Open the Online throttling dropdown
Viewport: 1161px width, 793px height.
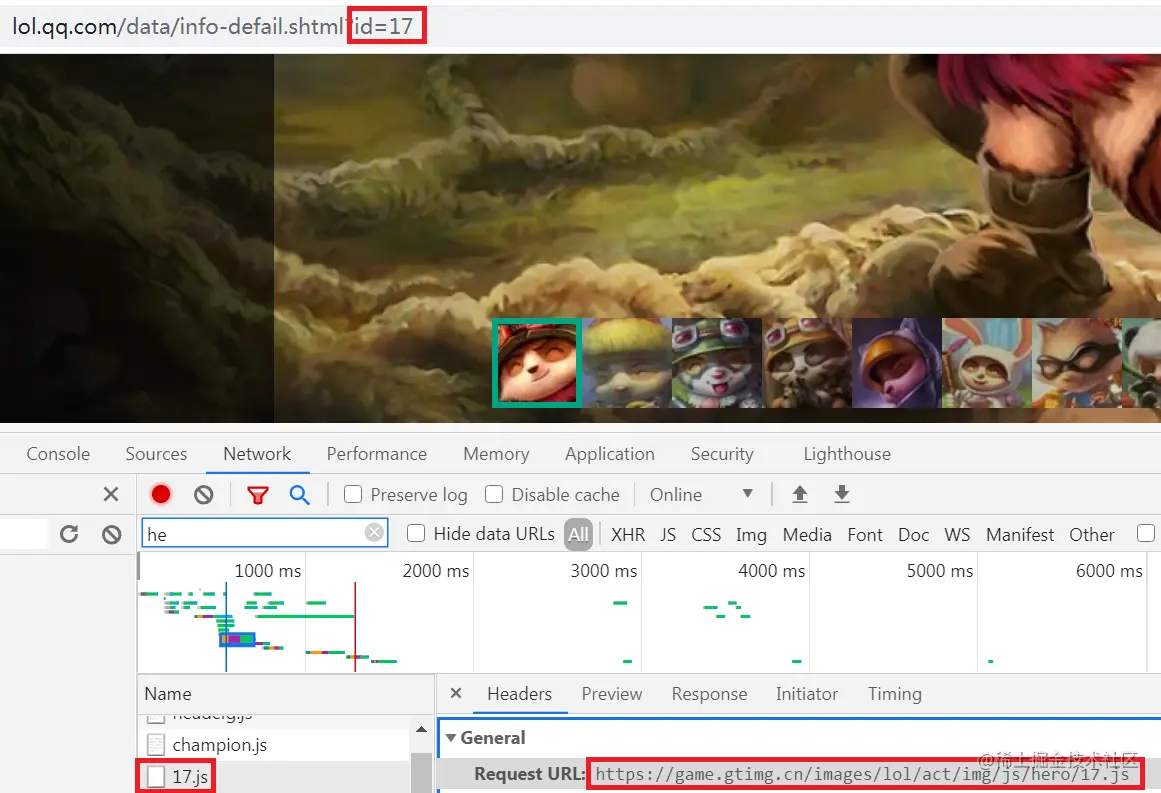coord(700,494)
